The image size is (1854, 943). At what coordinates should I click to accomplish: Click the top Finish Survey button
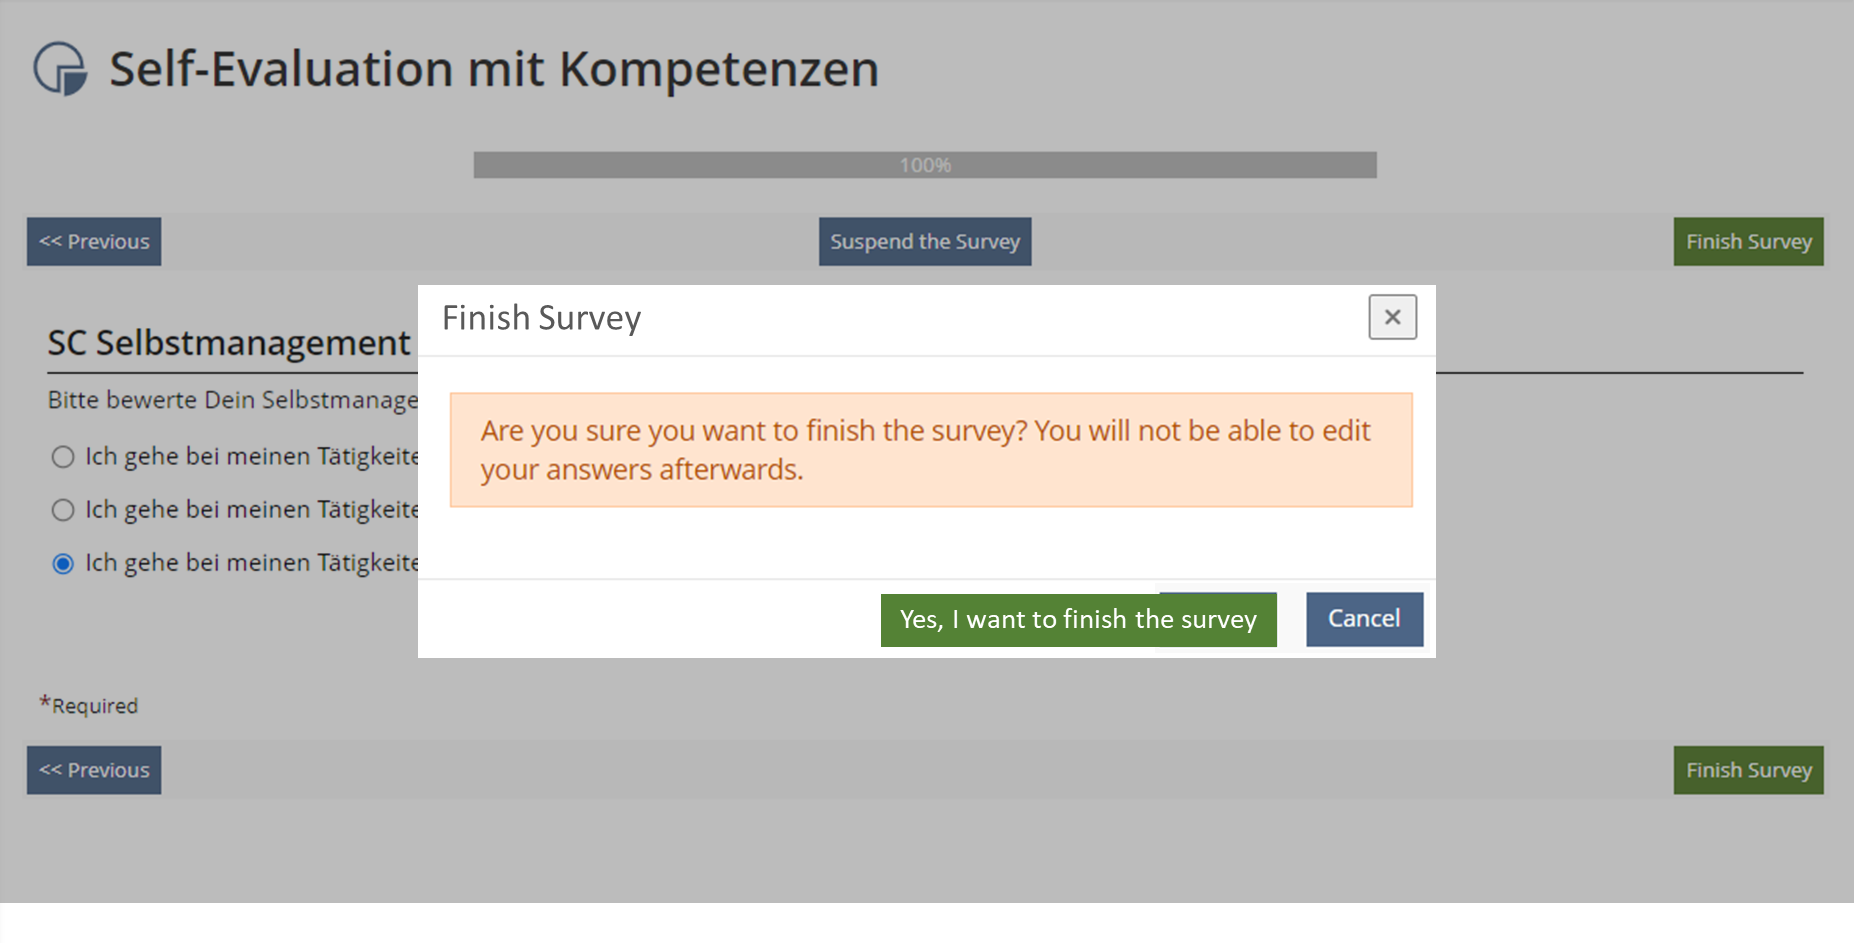tap(1748, 242)
